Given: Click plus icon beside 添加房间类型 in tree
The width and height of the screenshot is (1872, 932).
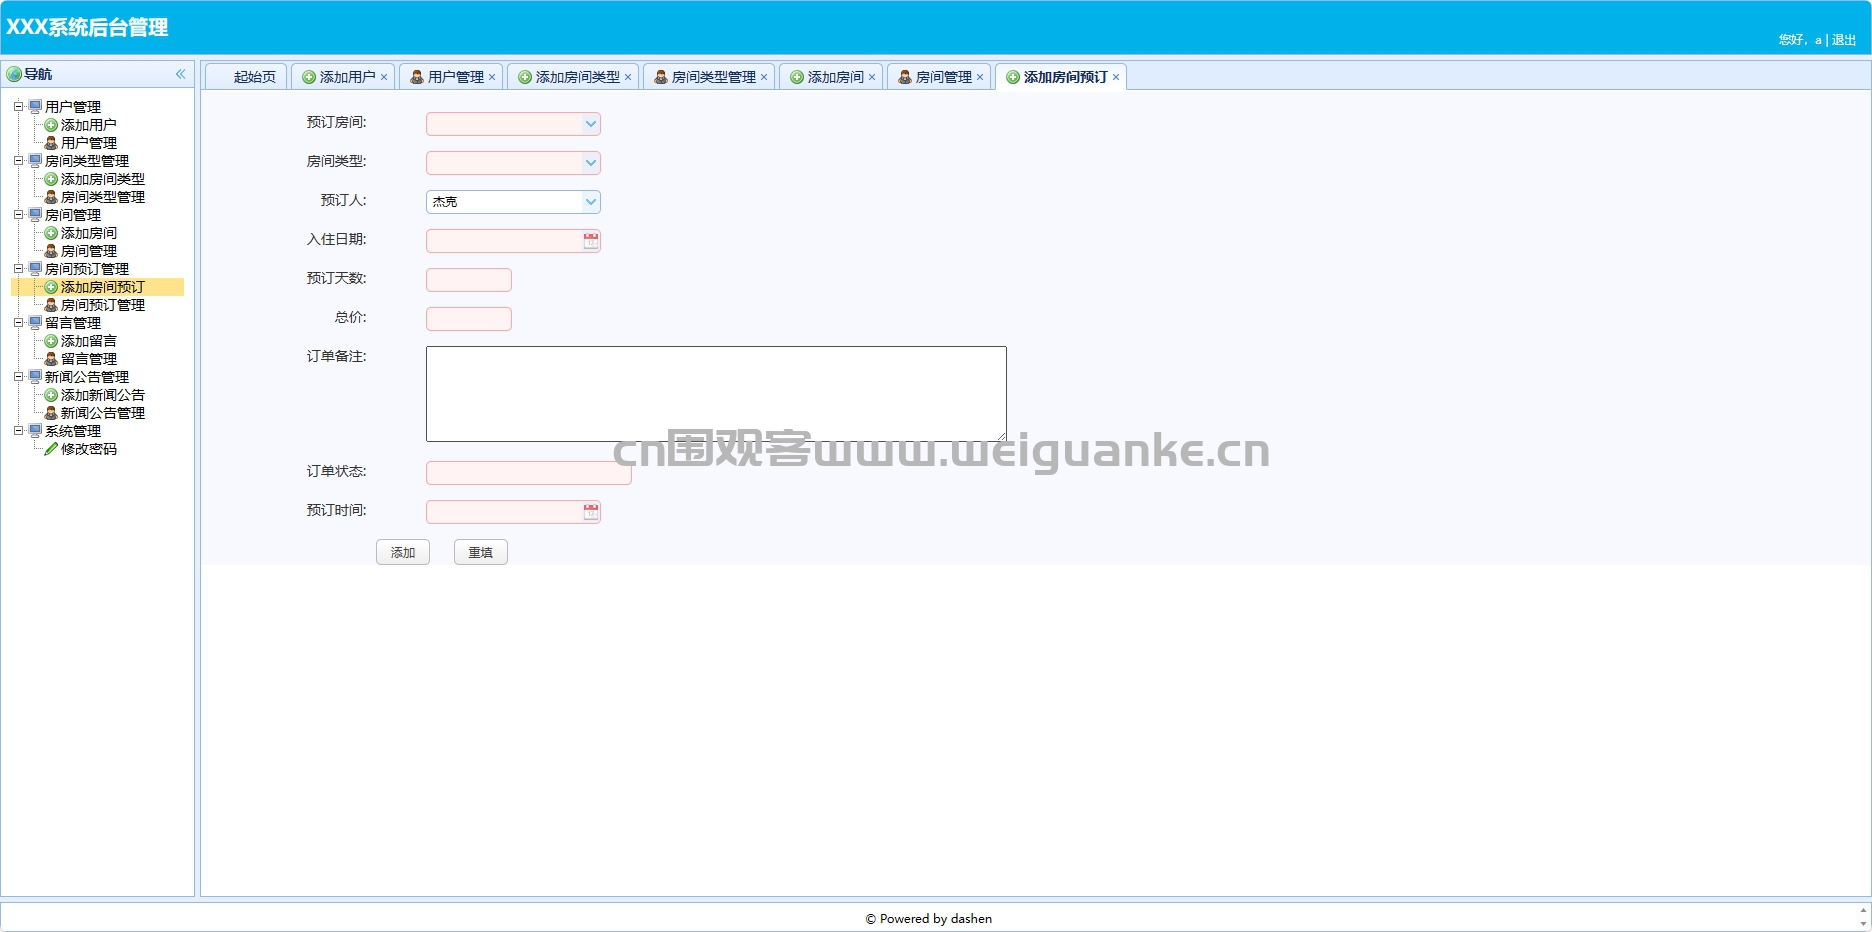Looking at the screenshot, I should pos(51,179).
